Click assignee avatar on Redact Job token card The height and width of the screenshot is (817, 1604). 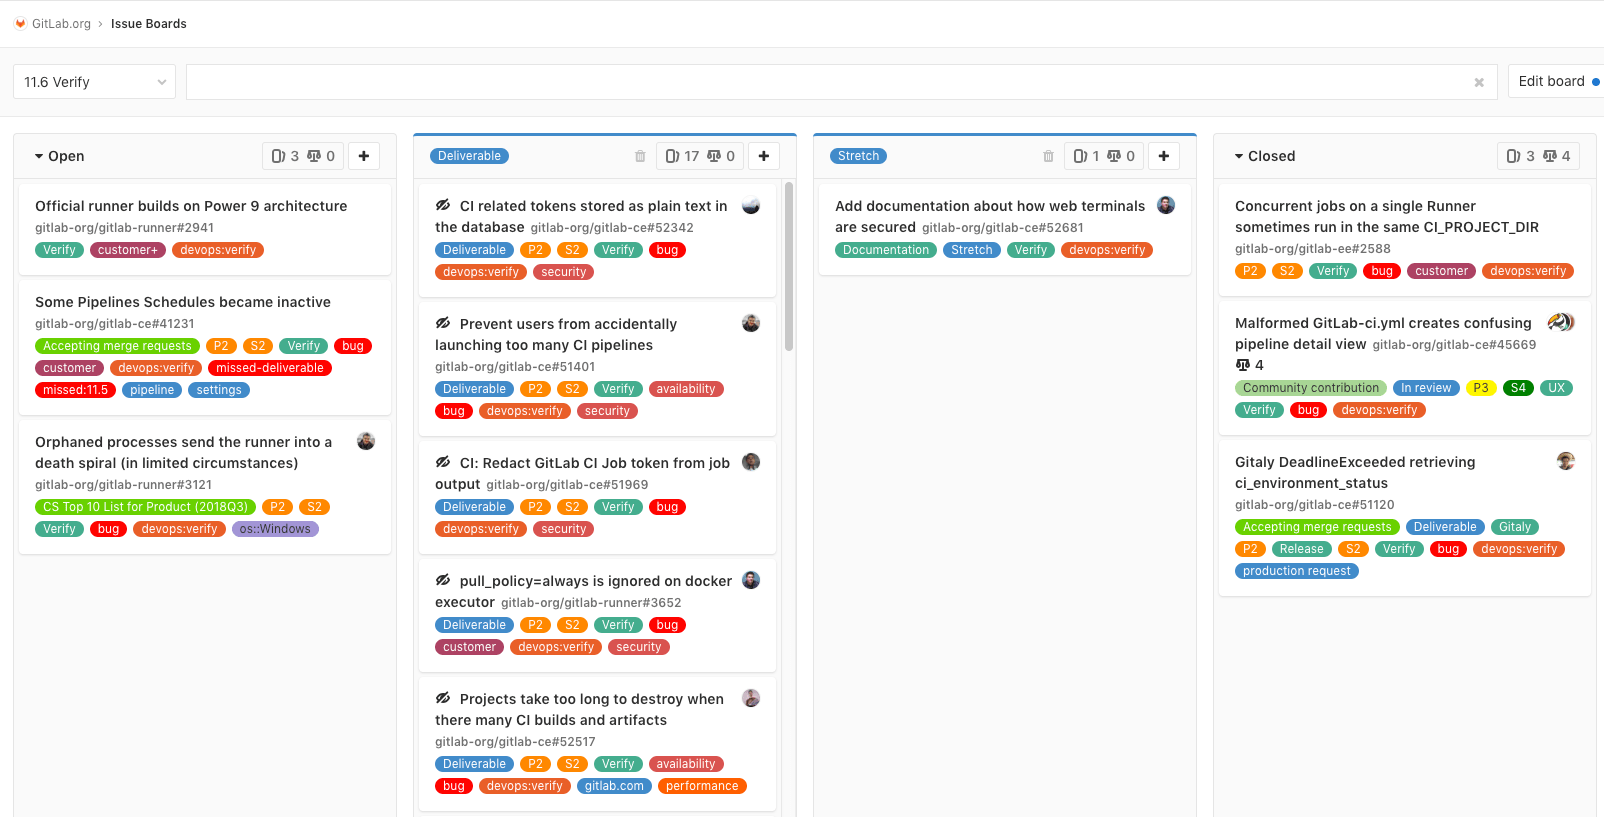751,461
